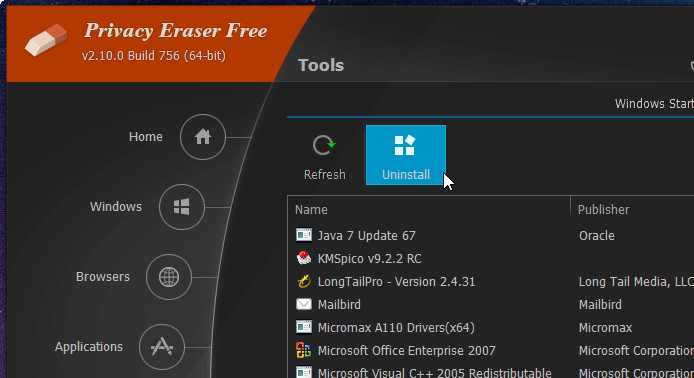Select the Windows Startup tab
Viewport: 694px width, 378px height.
pos(654,104)
